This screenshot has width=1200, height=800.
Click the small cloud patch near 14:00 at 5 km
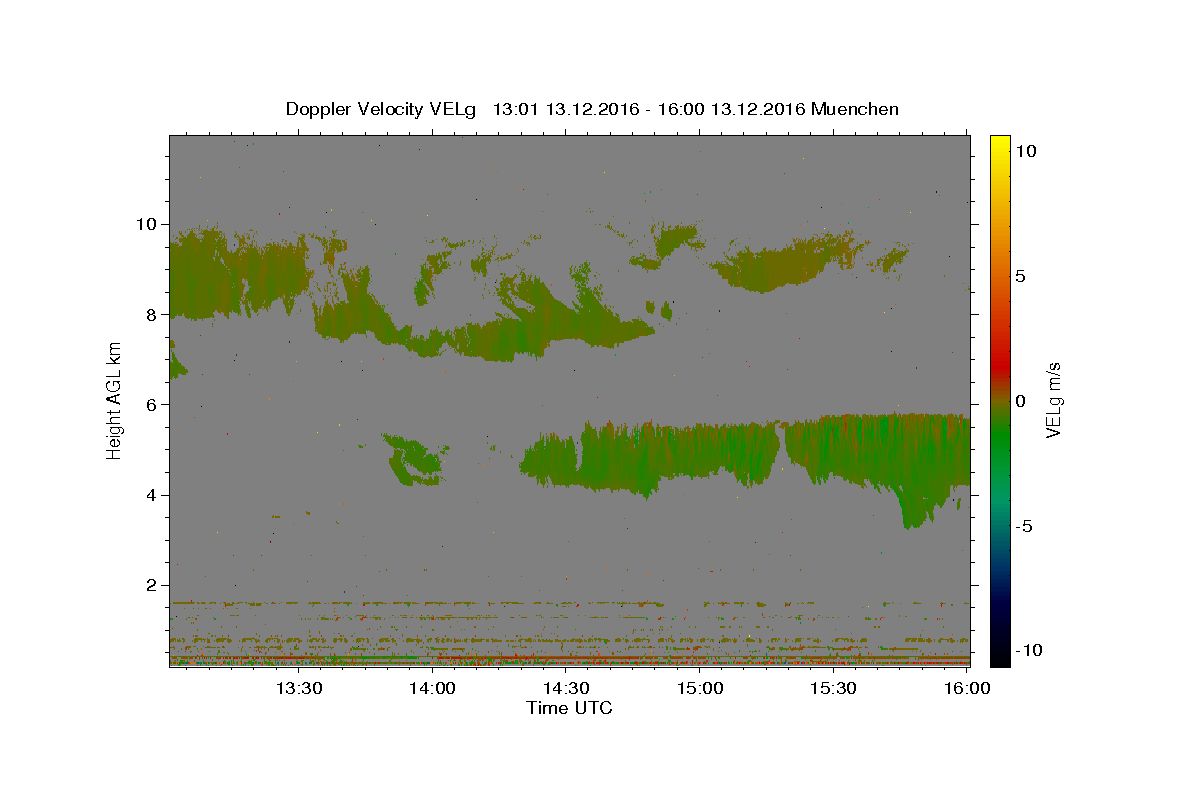point(413,460)
